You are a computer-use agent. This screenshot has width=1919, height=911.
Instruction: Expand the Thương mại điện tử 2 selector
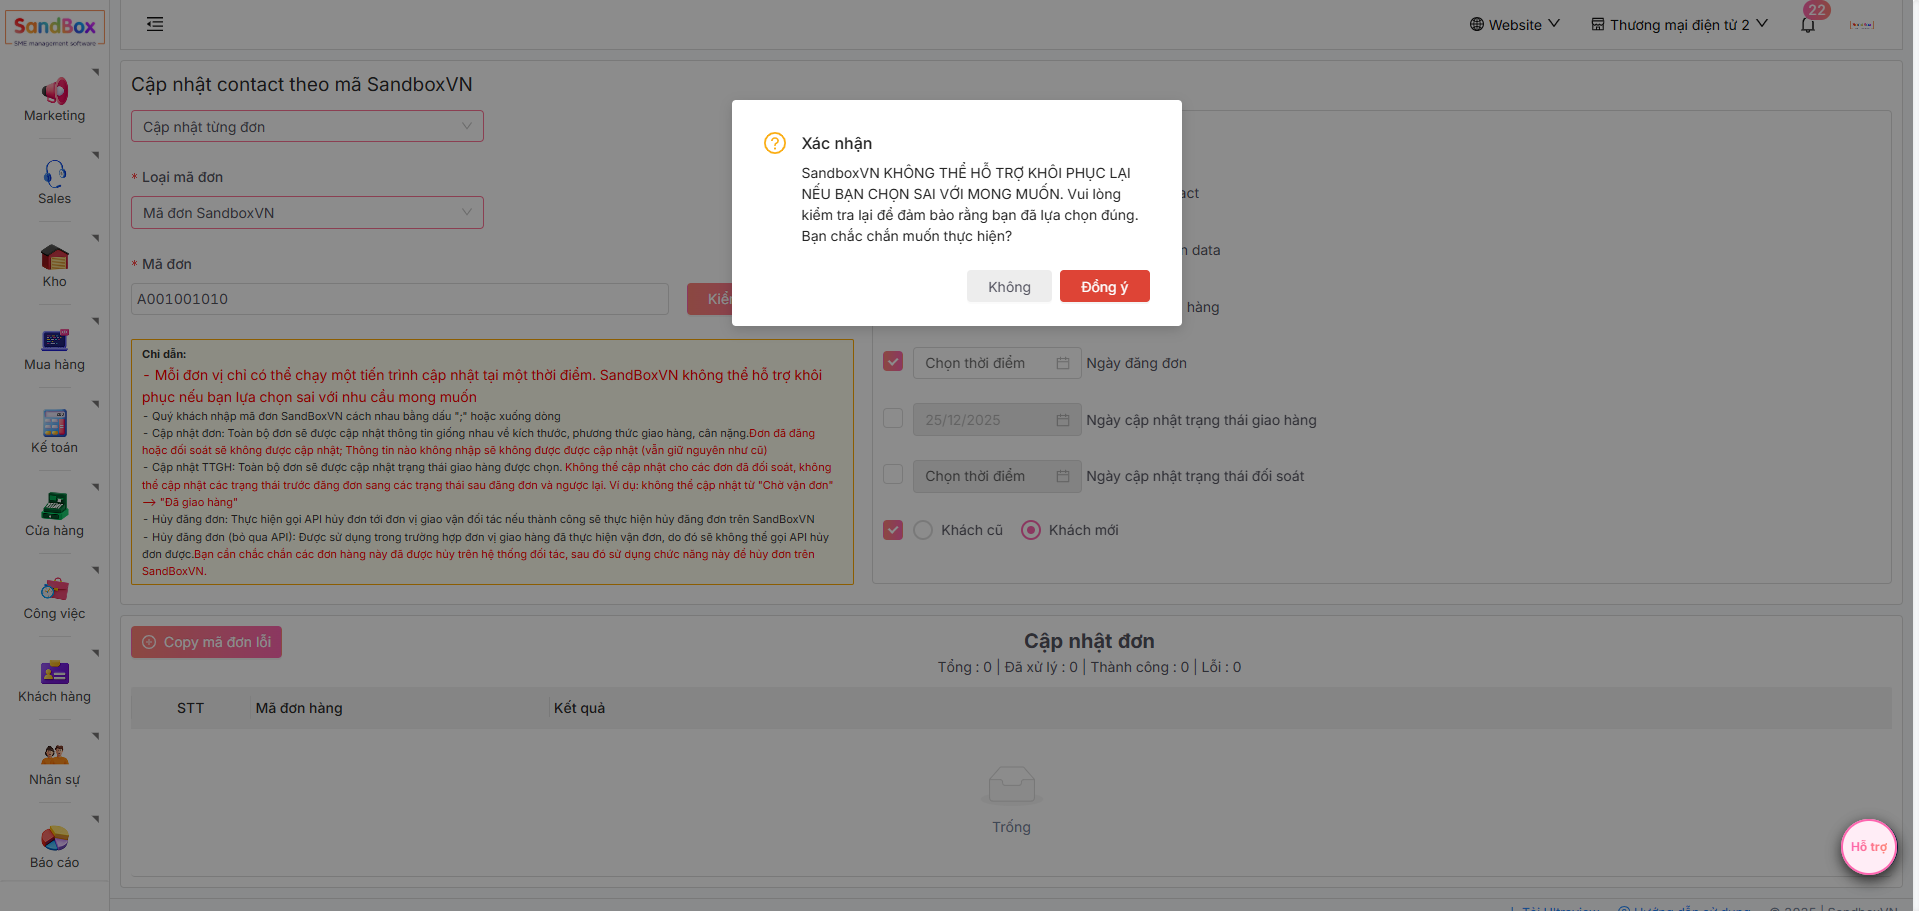pos(1679,25)
